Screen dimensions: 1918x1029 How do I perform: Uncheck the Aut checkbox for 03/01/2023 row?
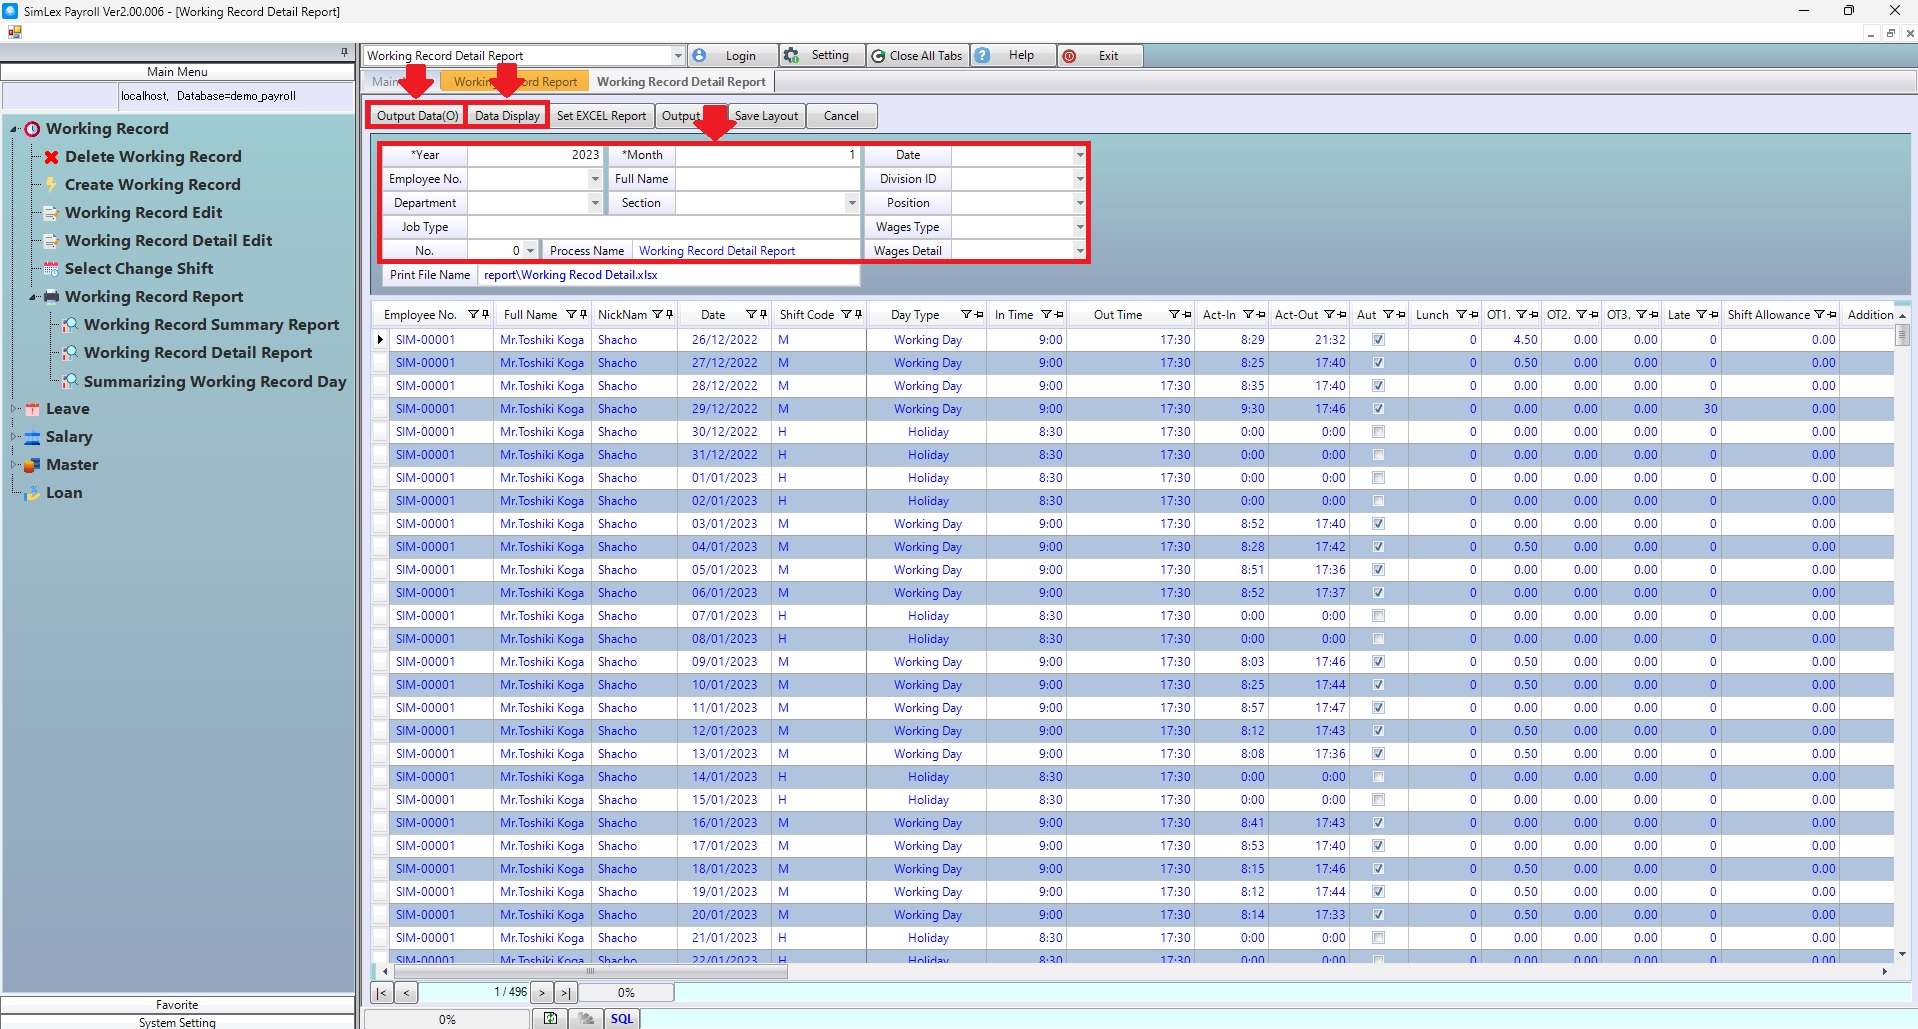pyautogui.click(x=1378, y=524)
